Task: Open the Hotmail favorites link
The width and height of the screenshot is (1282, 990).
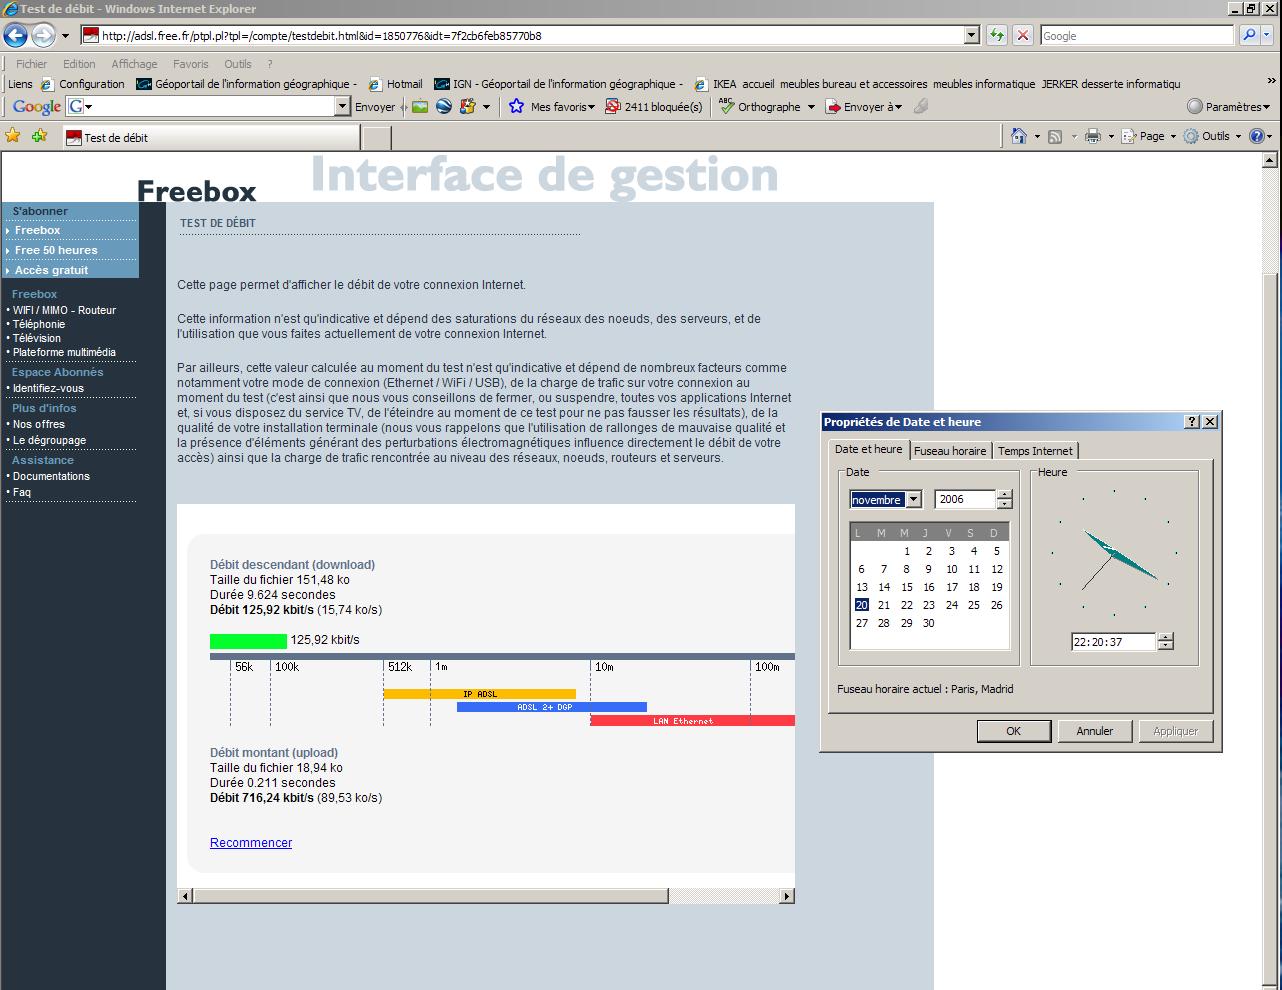Action: [x=396, y=84]
